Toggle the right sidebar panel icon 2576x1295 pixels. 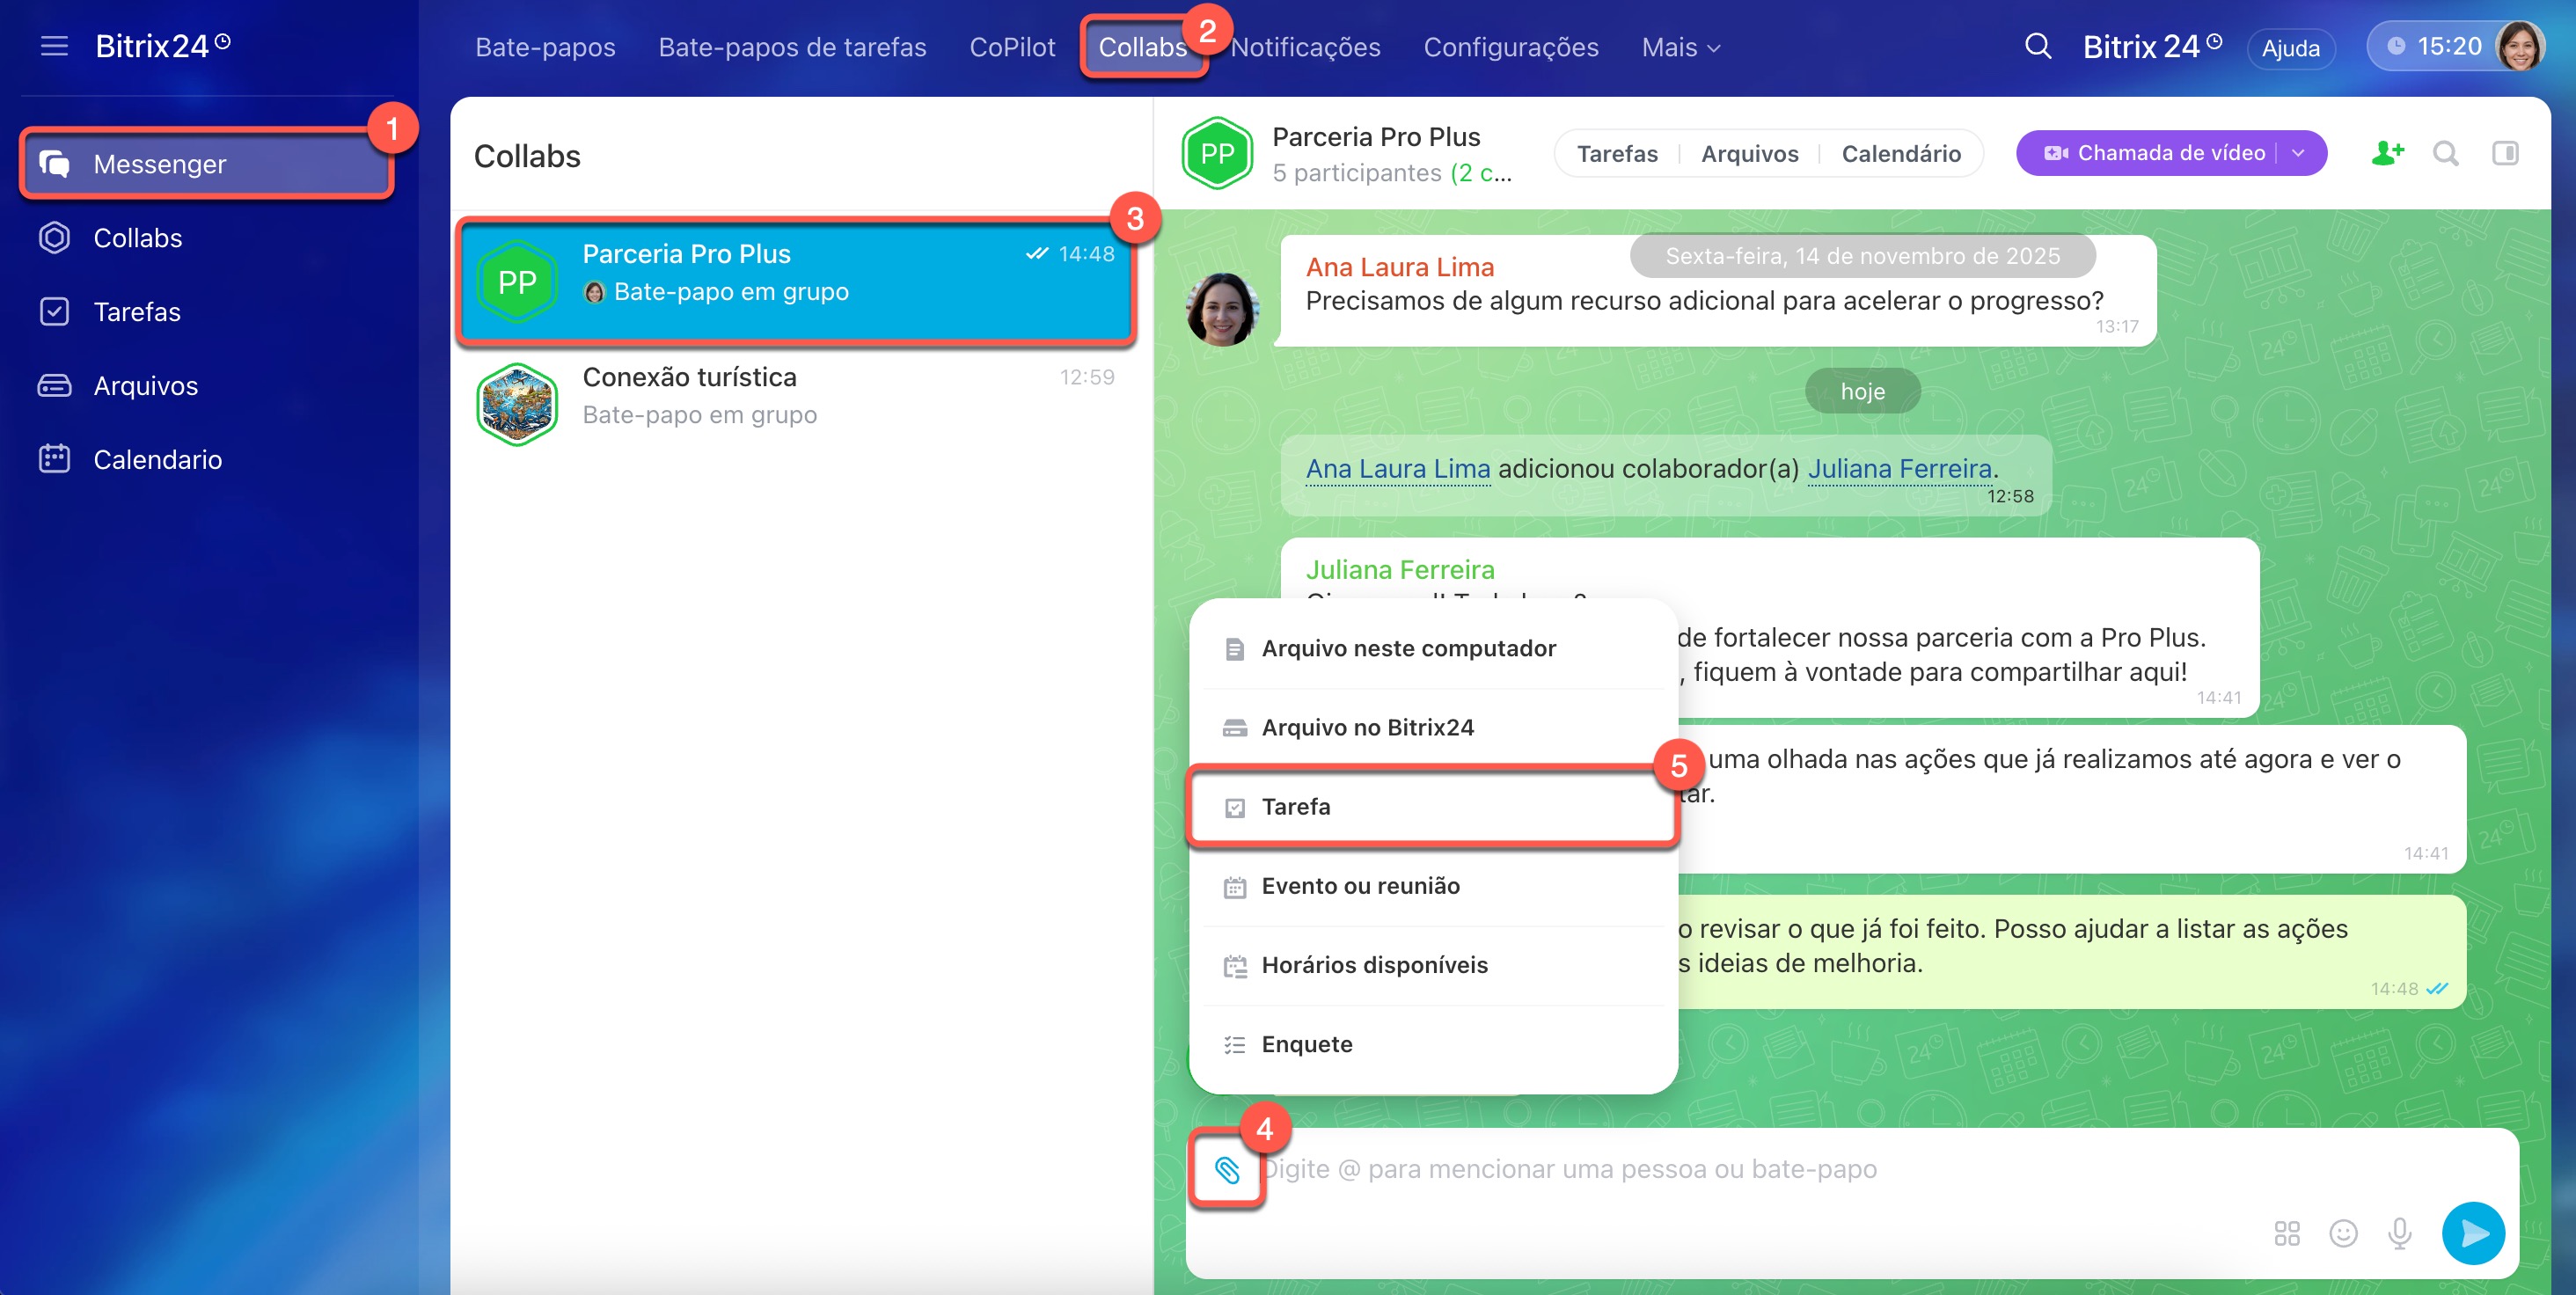tap(2505, 153)
